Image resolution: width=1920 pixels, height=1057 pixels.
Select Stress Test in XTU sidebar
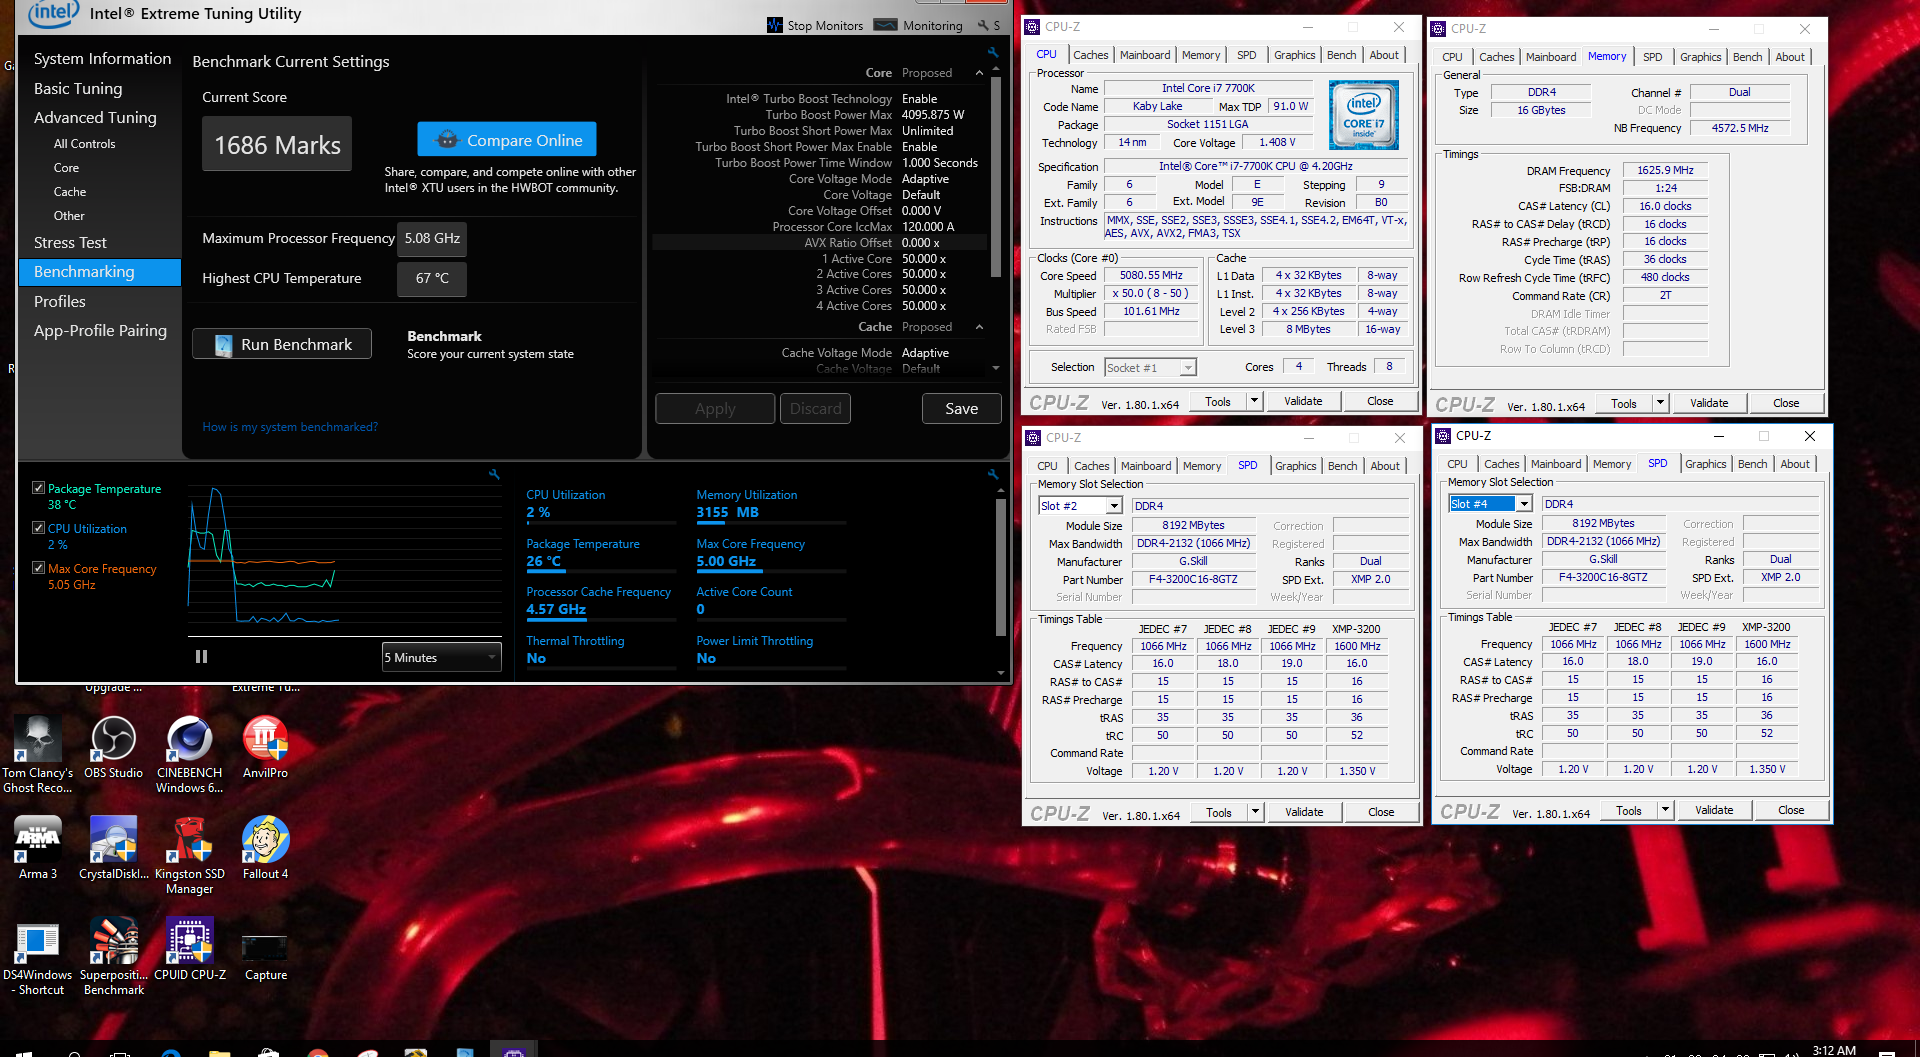tap(70, 242)
